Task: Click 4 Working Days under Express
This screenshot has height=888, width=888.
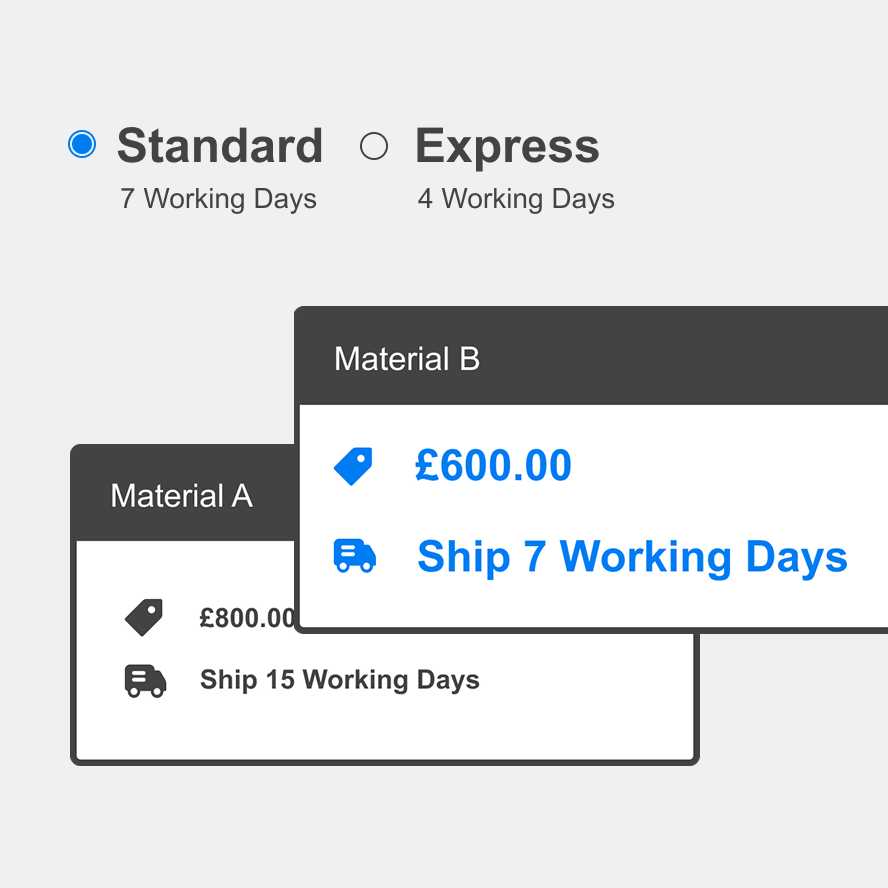Action: pyautogui.click(x=516, y=199)
